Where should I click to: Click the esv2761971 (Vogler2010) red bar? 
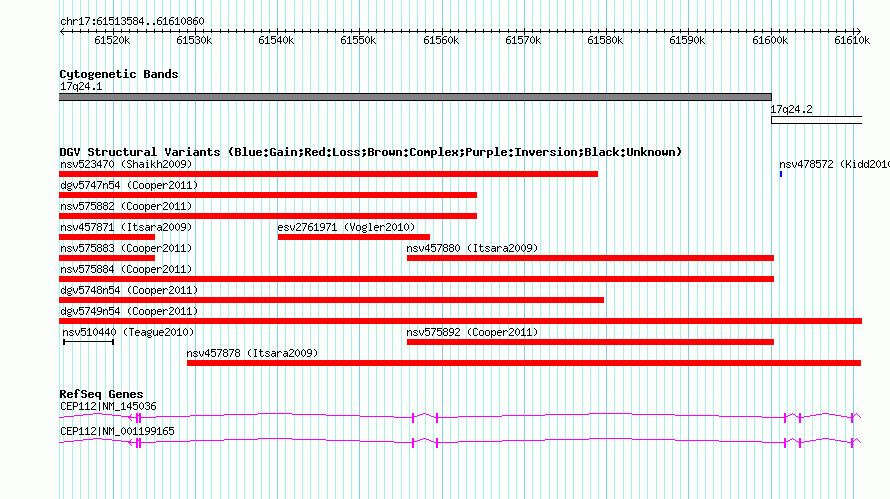354,237
